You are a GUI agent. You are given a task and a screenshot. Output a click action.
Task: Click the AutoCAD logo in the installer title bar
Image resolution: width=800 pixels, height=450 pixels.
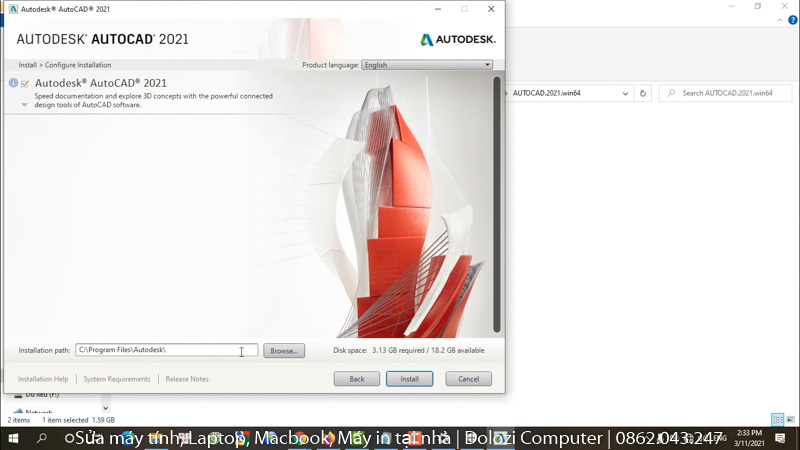[13, 9]
